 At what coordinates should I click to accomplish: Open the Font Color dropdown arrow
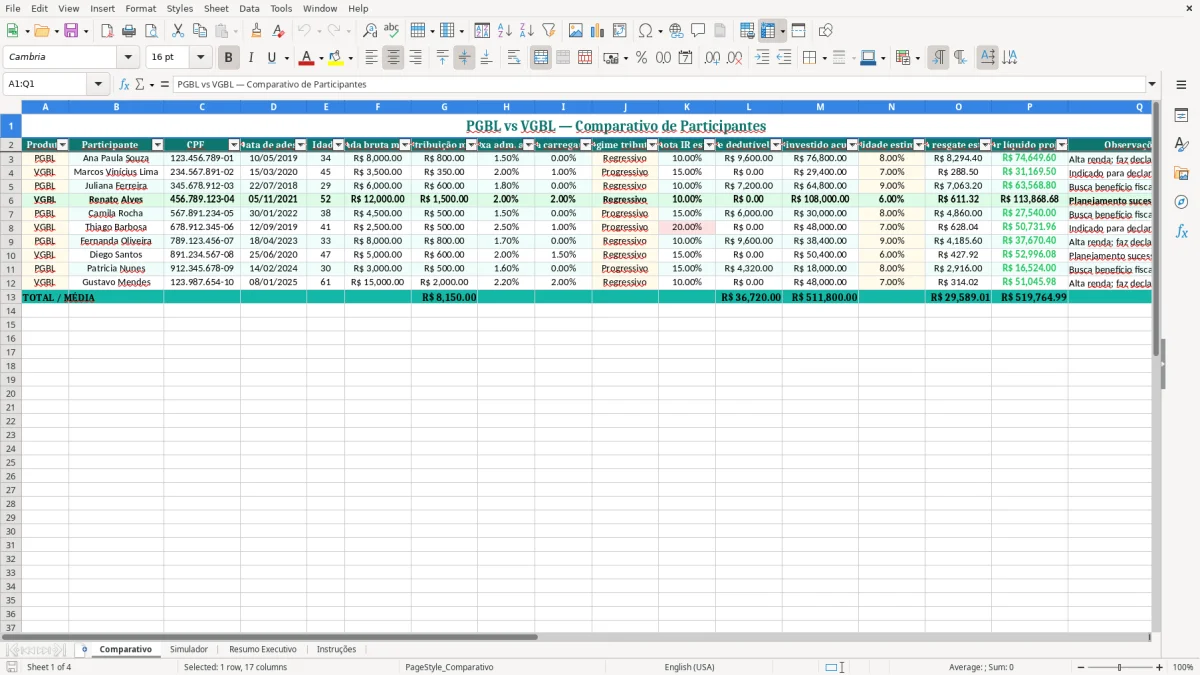point(320,58)
